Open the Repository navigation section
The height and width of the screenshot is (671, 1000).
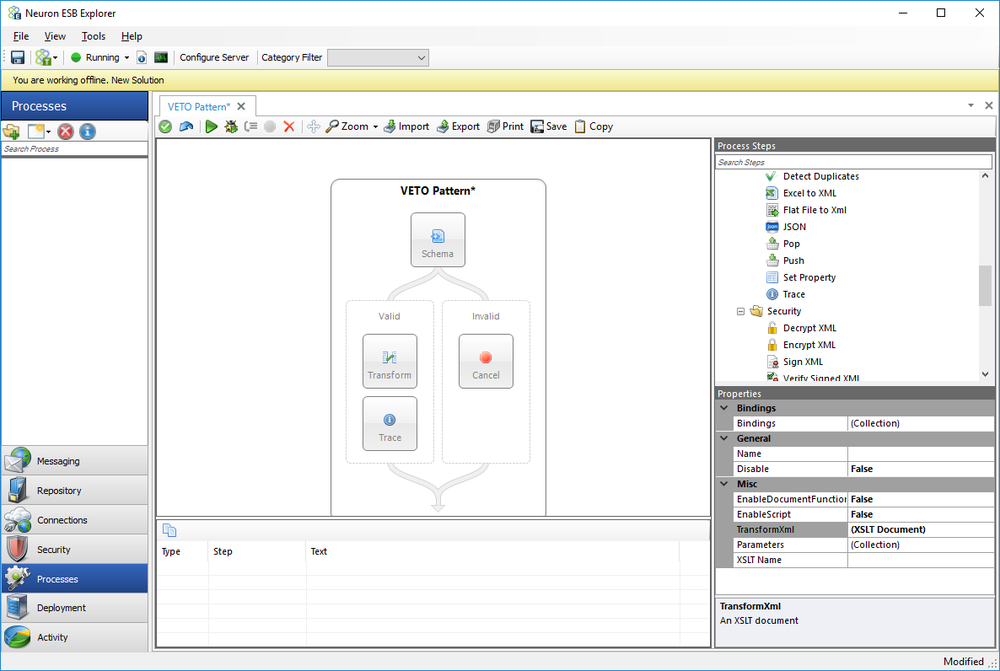tap(75, 490)
